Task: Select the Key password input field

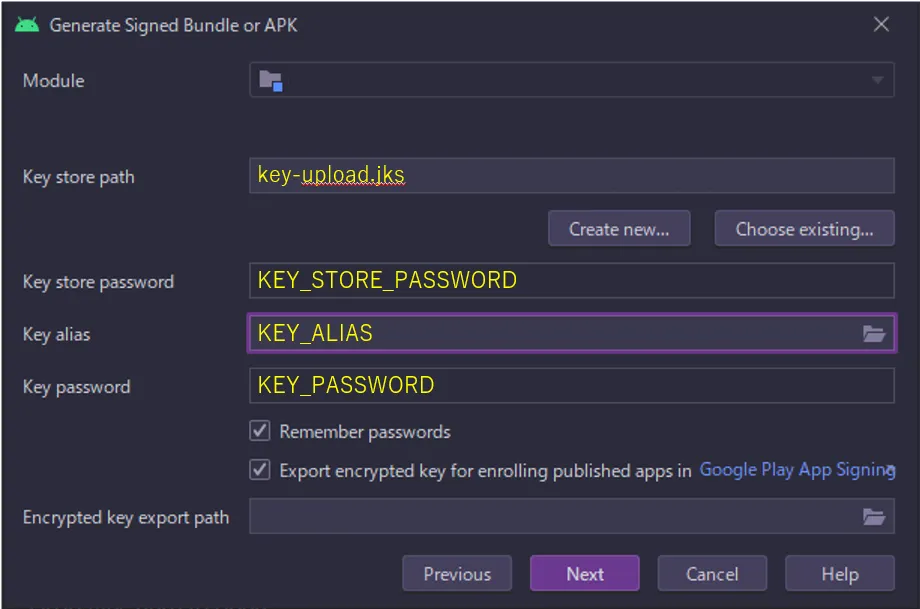Action: (570, 386)
